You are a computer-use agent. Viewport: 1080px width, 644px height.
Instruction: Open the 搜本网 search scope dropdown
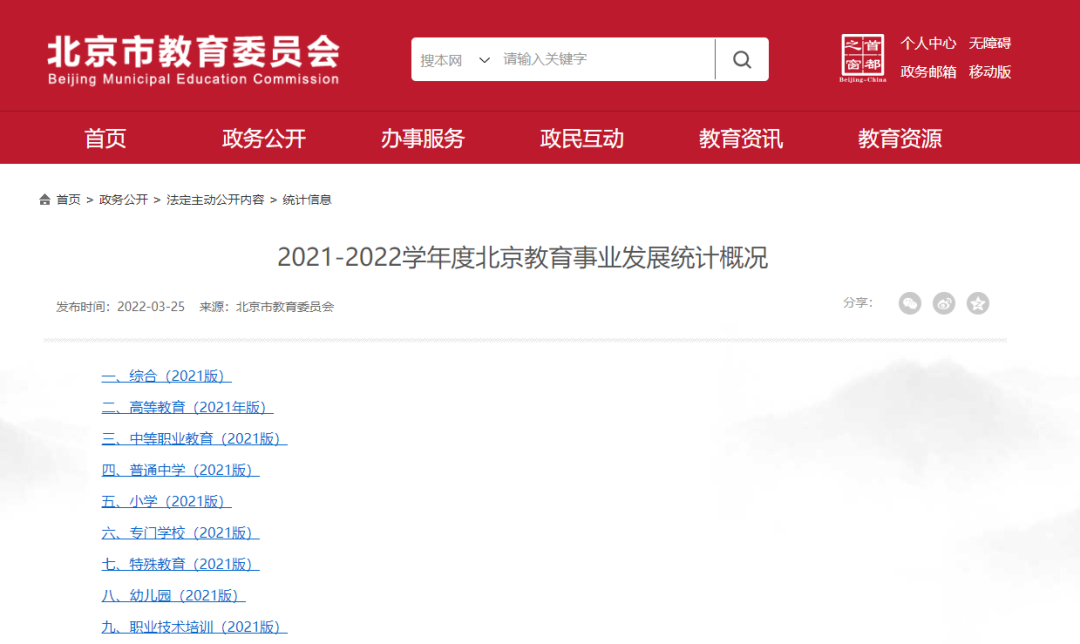point(455,60)
